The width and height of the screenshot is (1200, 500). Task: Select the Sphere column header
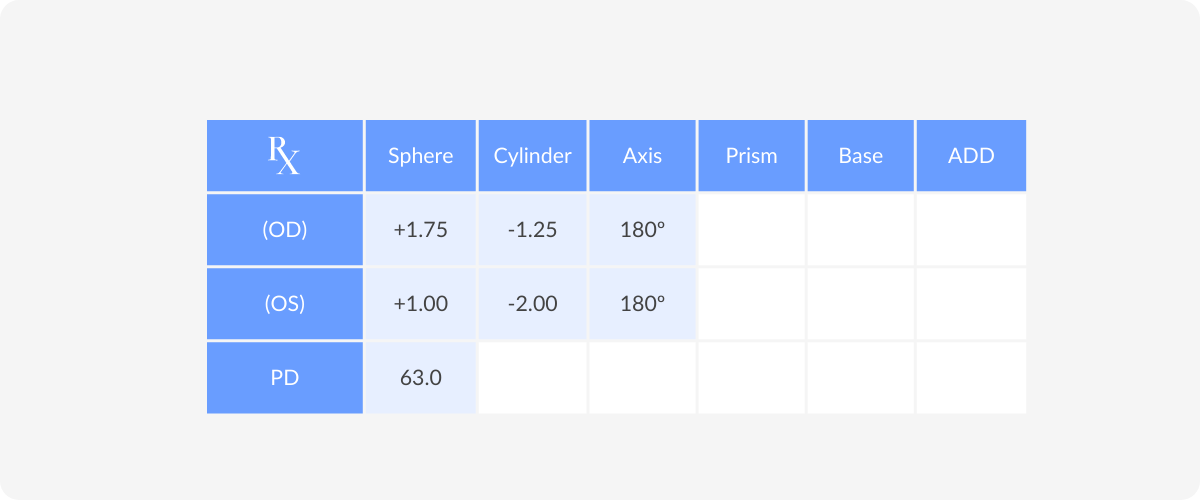click(421, 156)
